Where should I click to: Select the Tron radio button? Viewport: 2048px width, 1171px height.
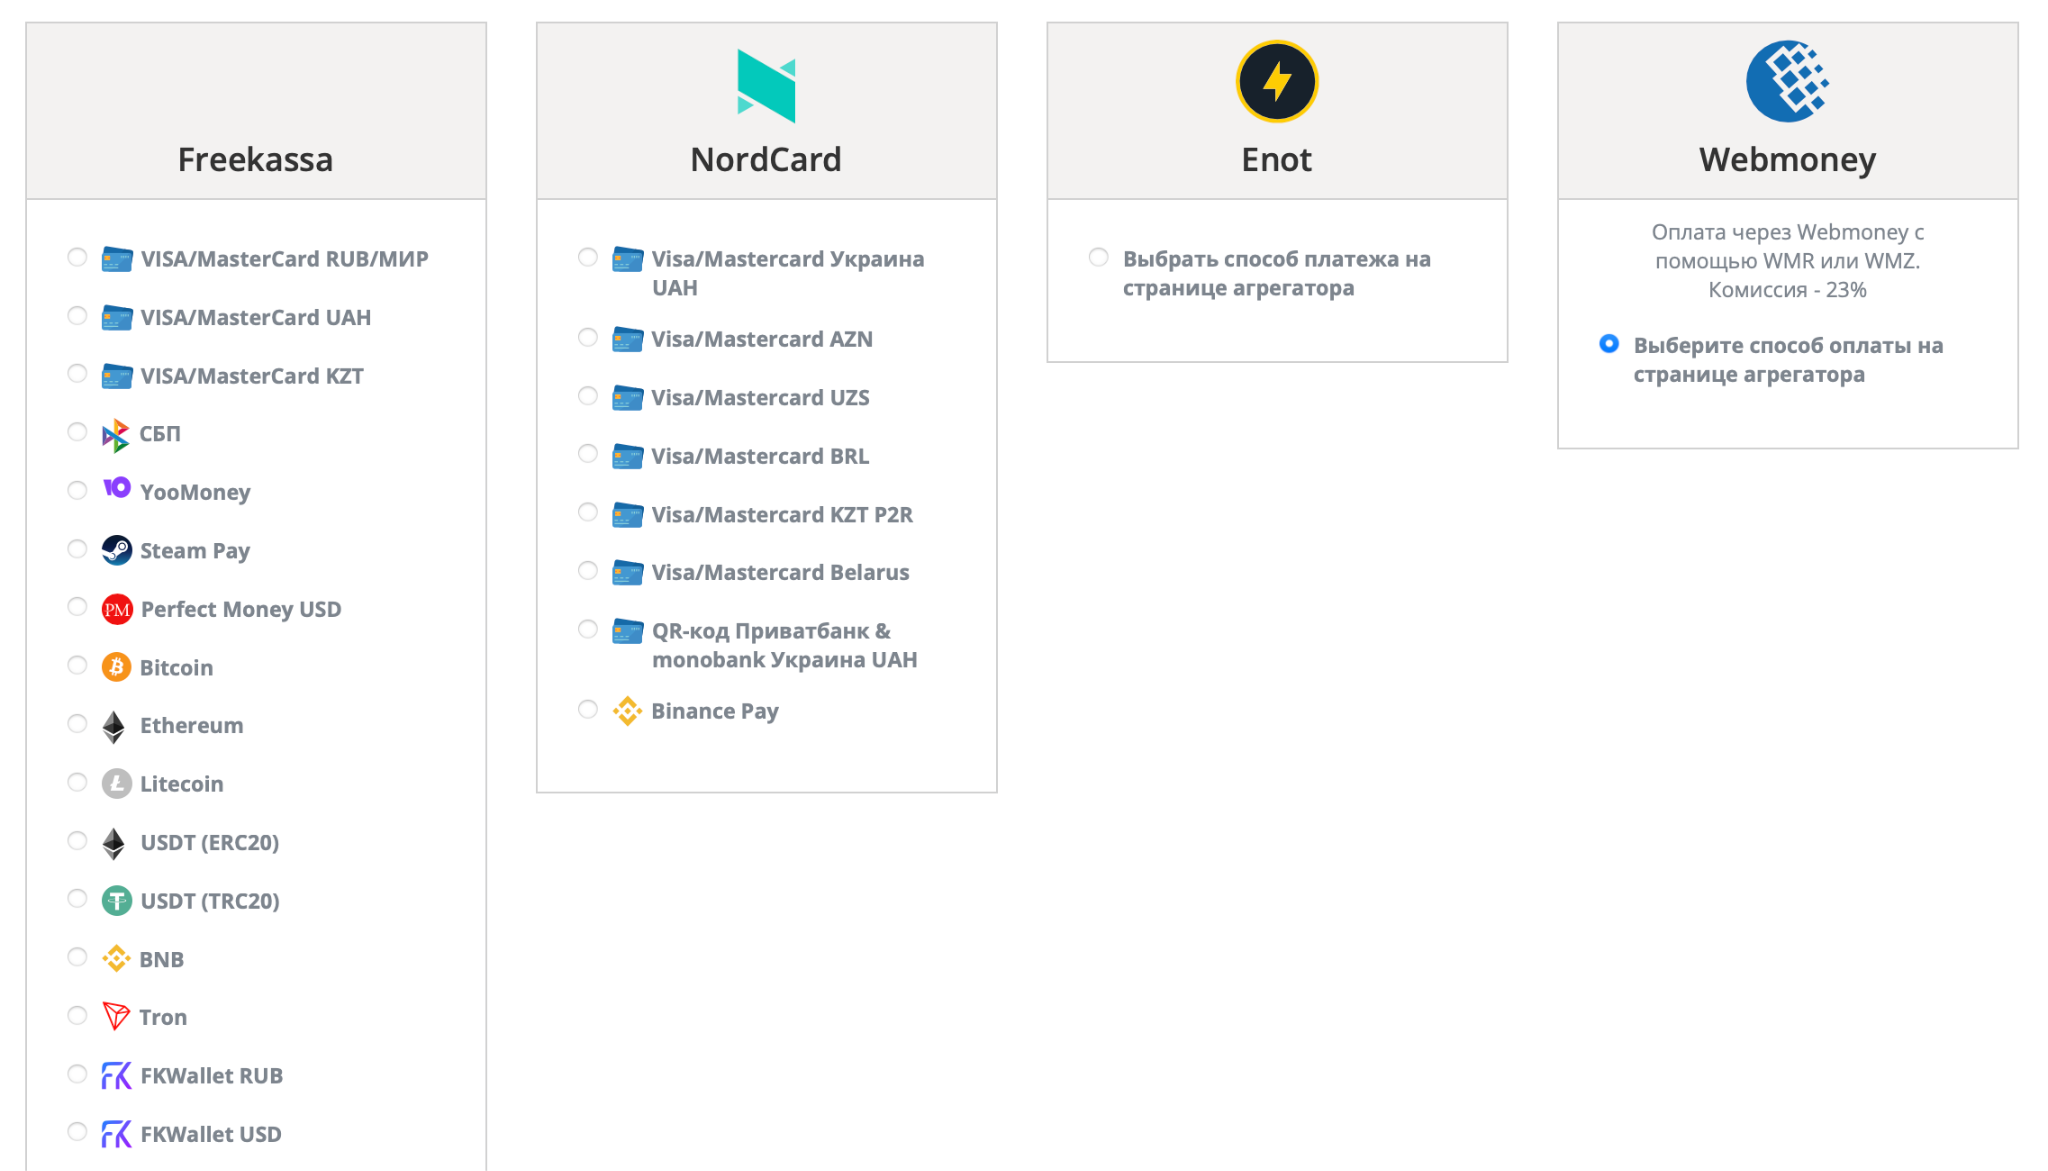(77, 1015)
